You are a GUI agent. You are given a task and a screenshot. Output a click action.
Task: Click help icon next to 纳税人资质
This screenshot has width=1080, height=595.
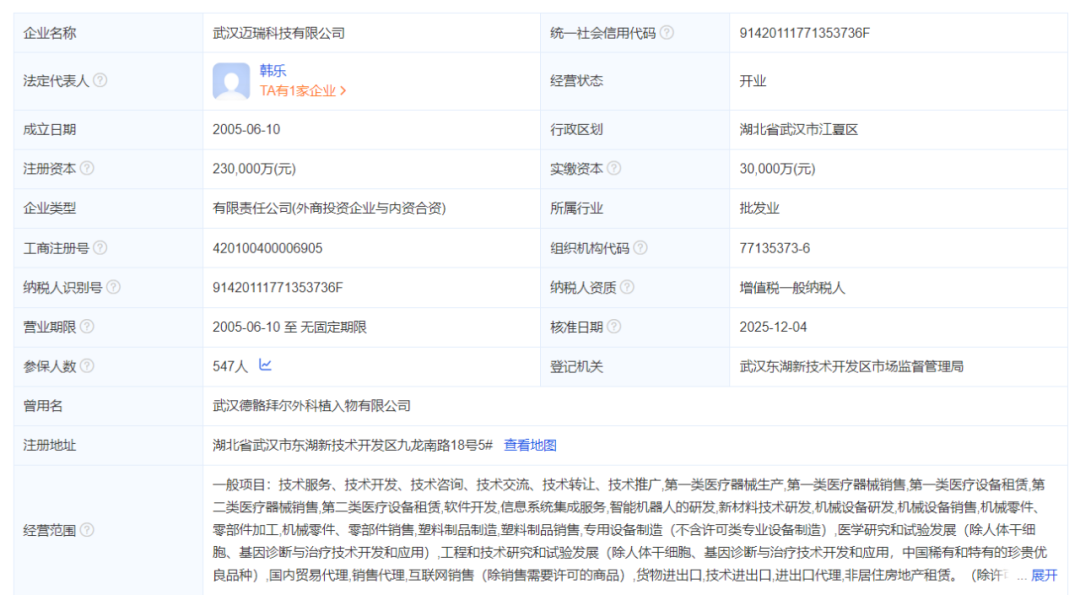click(x=627, y=287)
